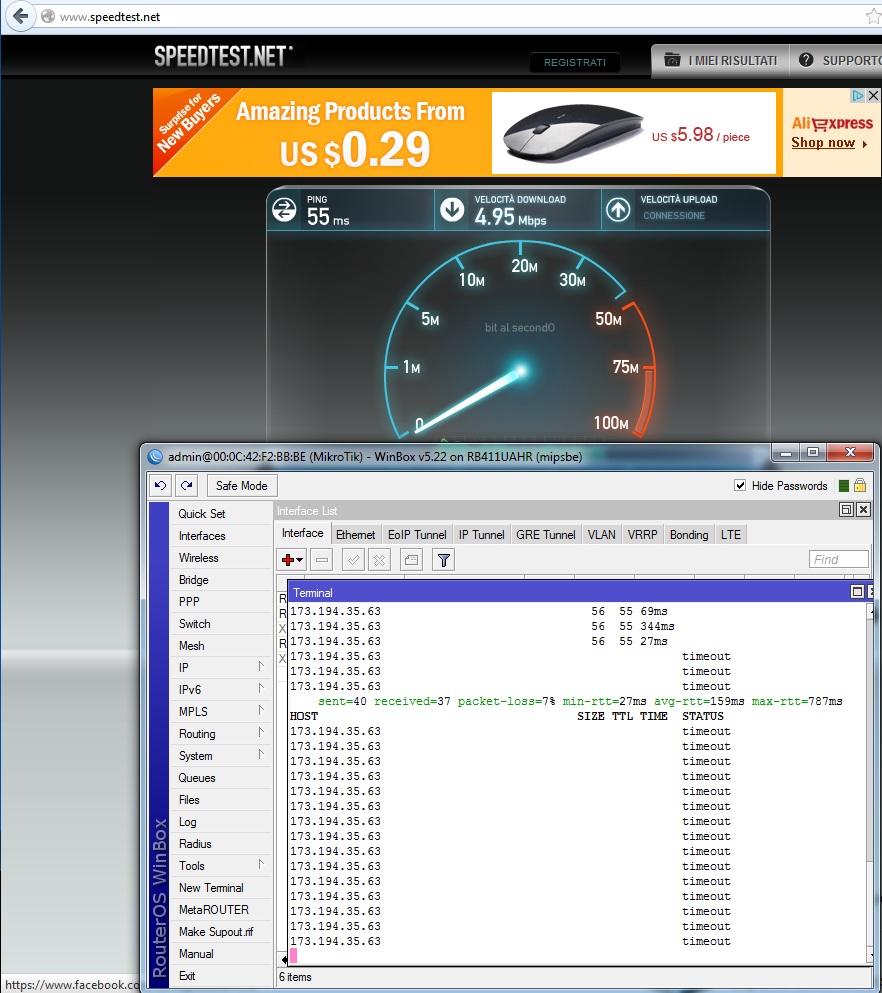Click the minus remove interface icon
This screenshot has width=882, height=993.
click(x=322, y=560)
